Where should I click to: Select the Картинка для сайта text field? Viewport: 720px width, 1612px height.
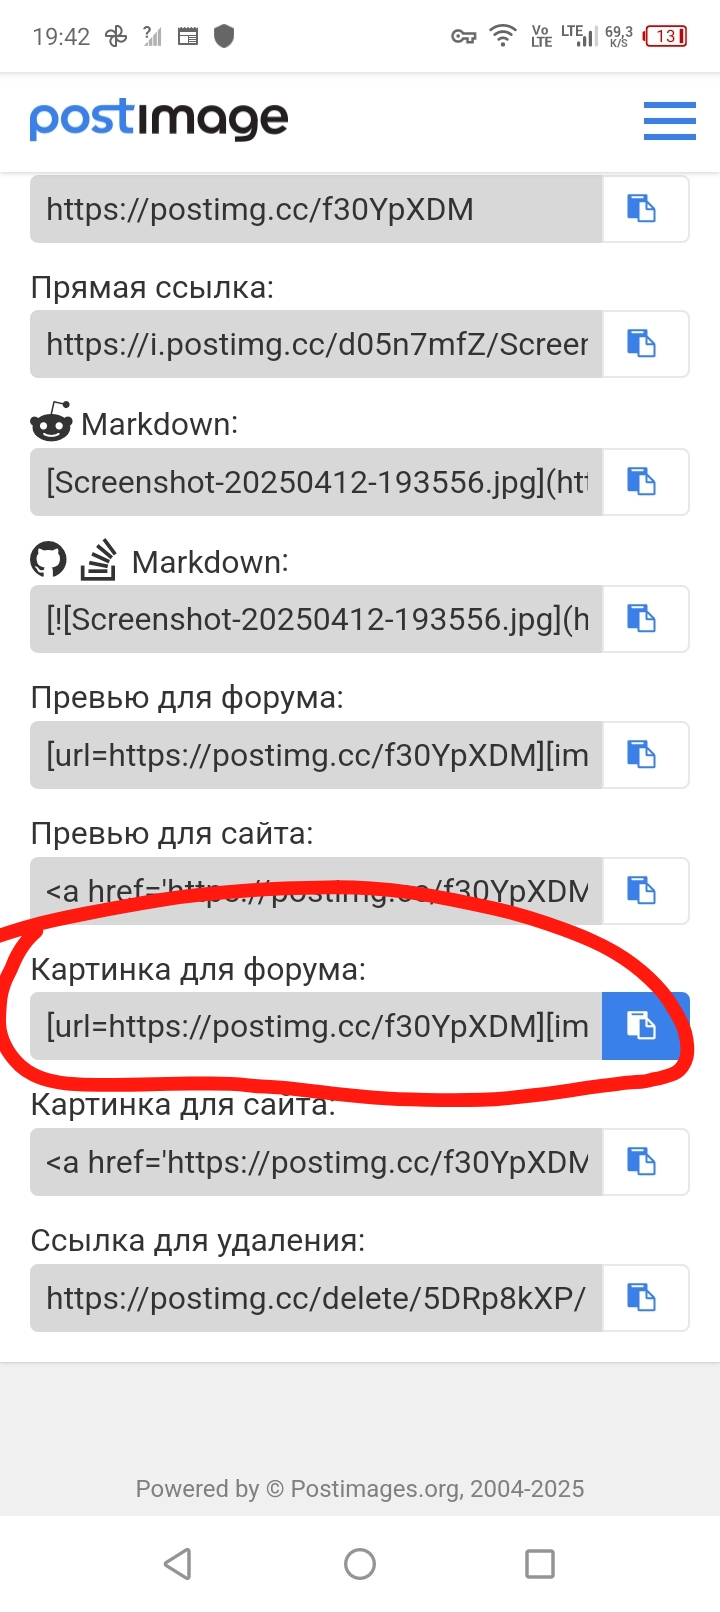[x=316, y=1162]
